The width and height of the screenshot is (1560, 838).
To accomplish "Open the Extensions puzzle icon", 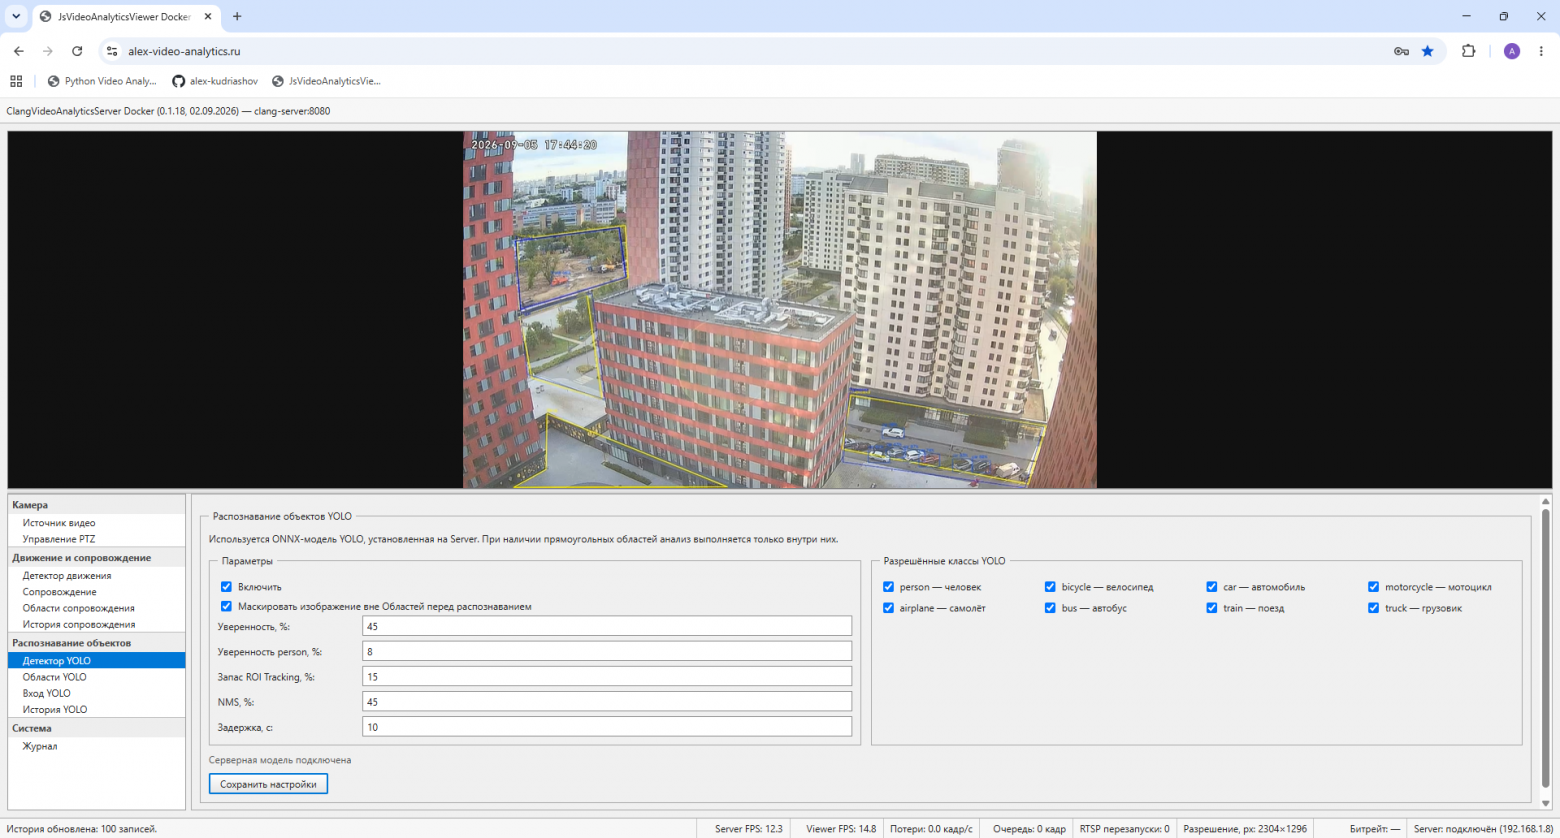I will tap(1468, 51).
